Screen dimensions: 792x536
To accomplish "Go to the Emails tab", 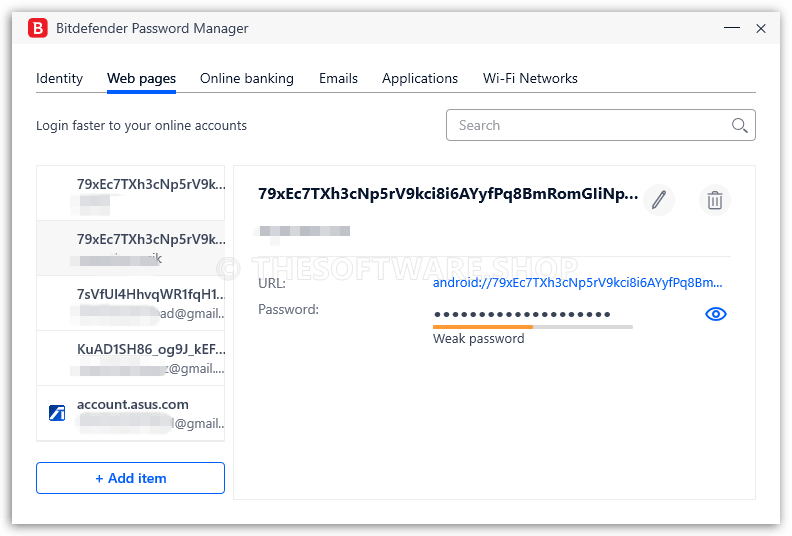I will 338,78.
